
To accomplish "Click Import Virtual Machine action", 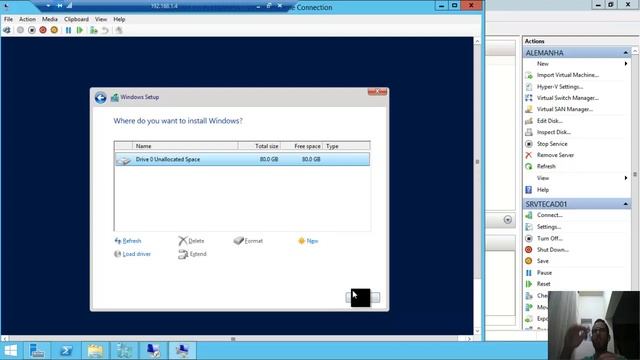I will 568,75.
